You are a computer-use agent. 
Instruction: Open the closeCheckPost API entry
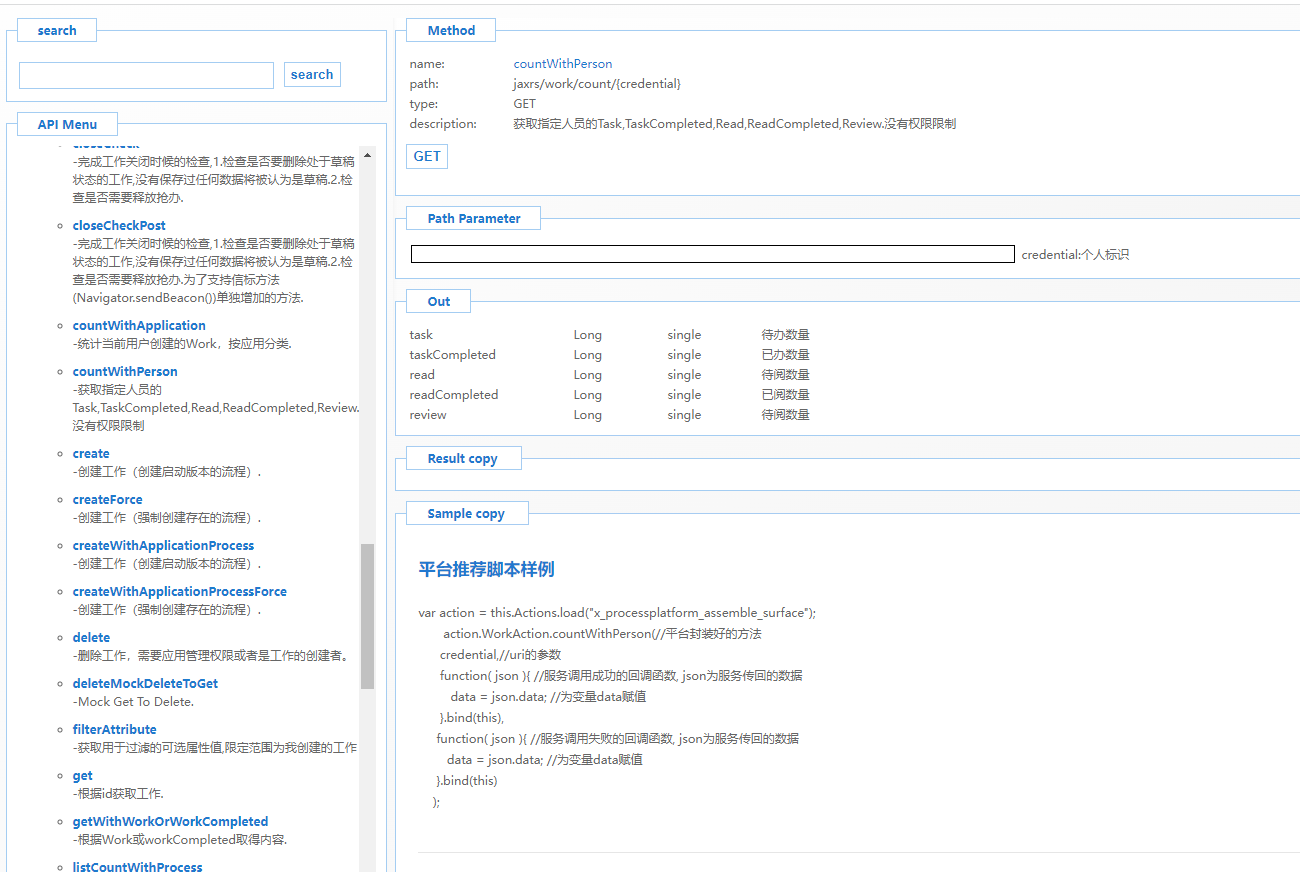(x=119, y=225)
